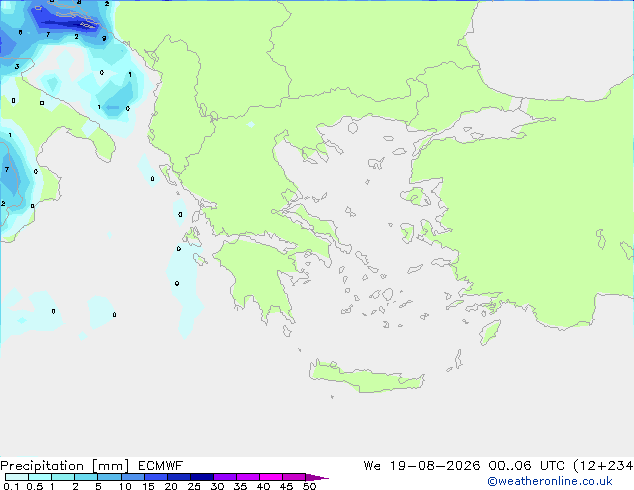Click the legend label 25
The image size is (634, 490).
(x=194, y=486)
